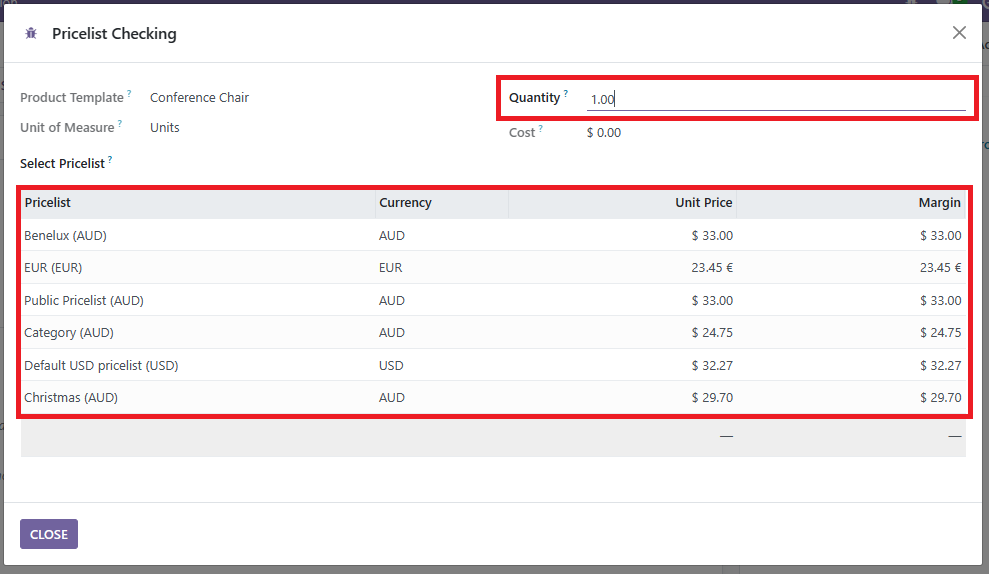989x574 pixels.
Task: Select the Public Pricelist (AUD) row
Action: click(x=77, y=301)
